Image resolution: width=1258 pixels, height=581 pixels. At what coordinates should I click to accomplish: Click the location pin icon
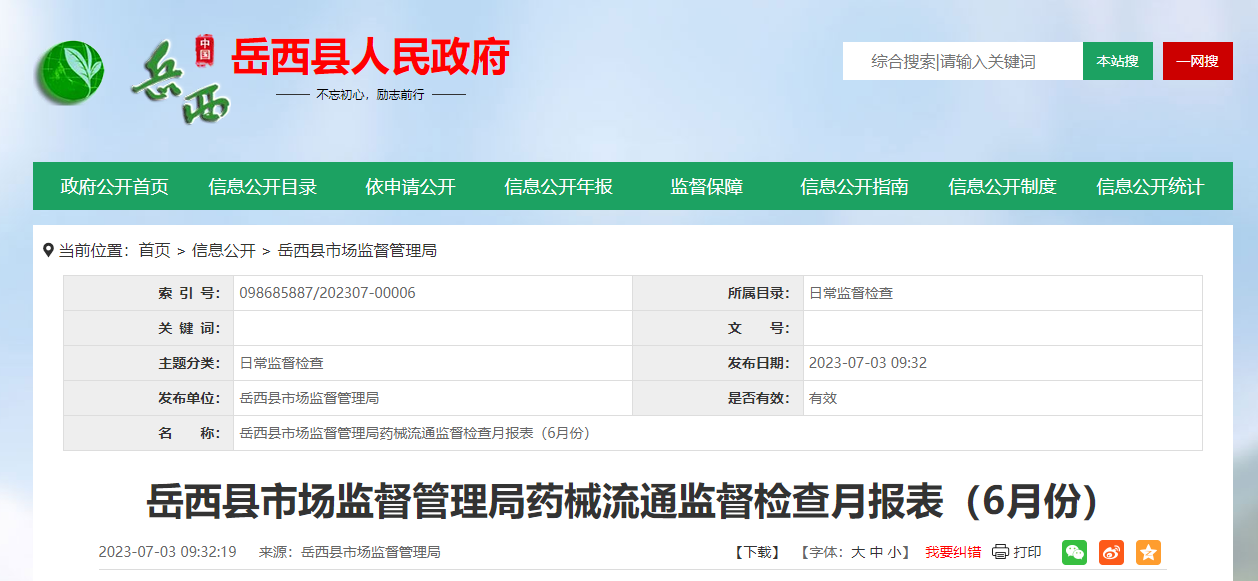point(48,250)
